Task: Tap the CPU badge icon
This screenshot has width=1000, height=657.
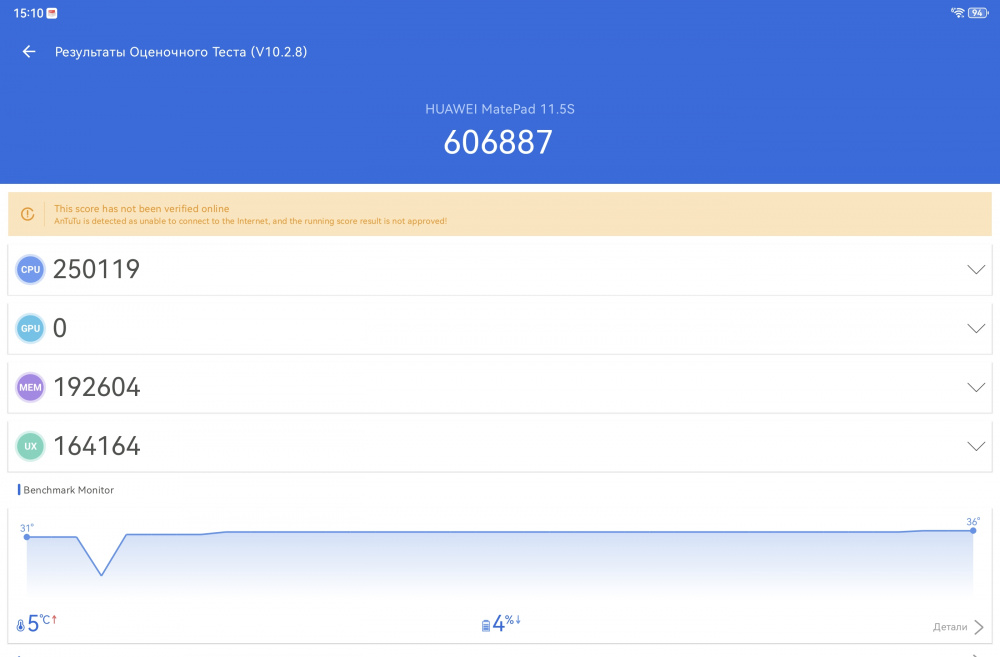Action: point(30,269)
